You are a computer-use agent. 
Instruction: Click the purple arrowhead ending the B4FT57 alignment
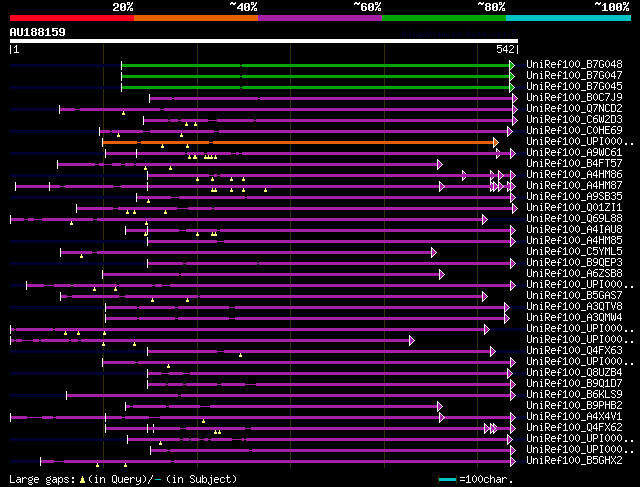coord(440,165)
